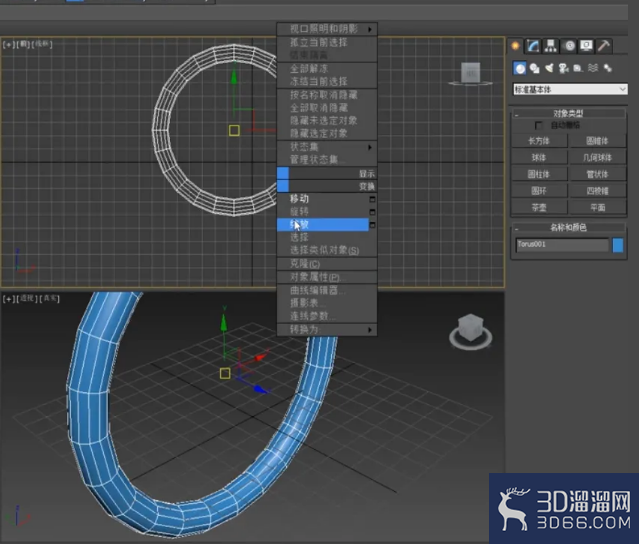This screenshot has height=544, width=639.
Task: Choose 全部解冻 menu entry
Action: (x=327, y=68)
